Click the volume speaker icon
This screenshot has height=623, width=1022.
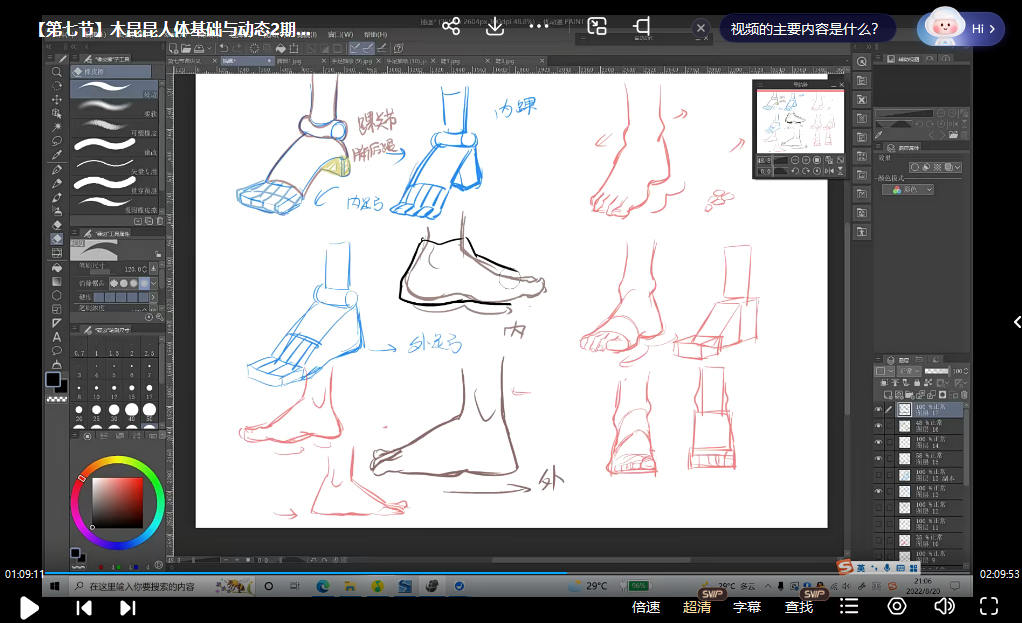click(944, 605)
